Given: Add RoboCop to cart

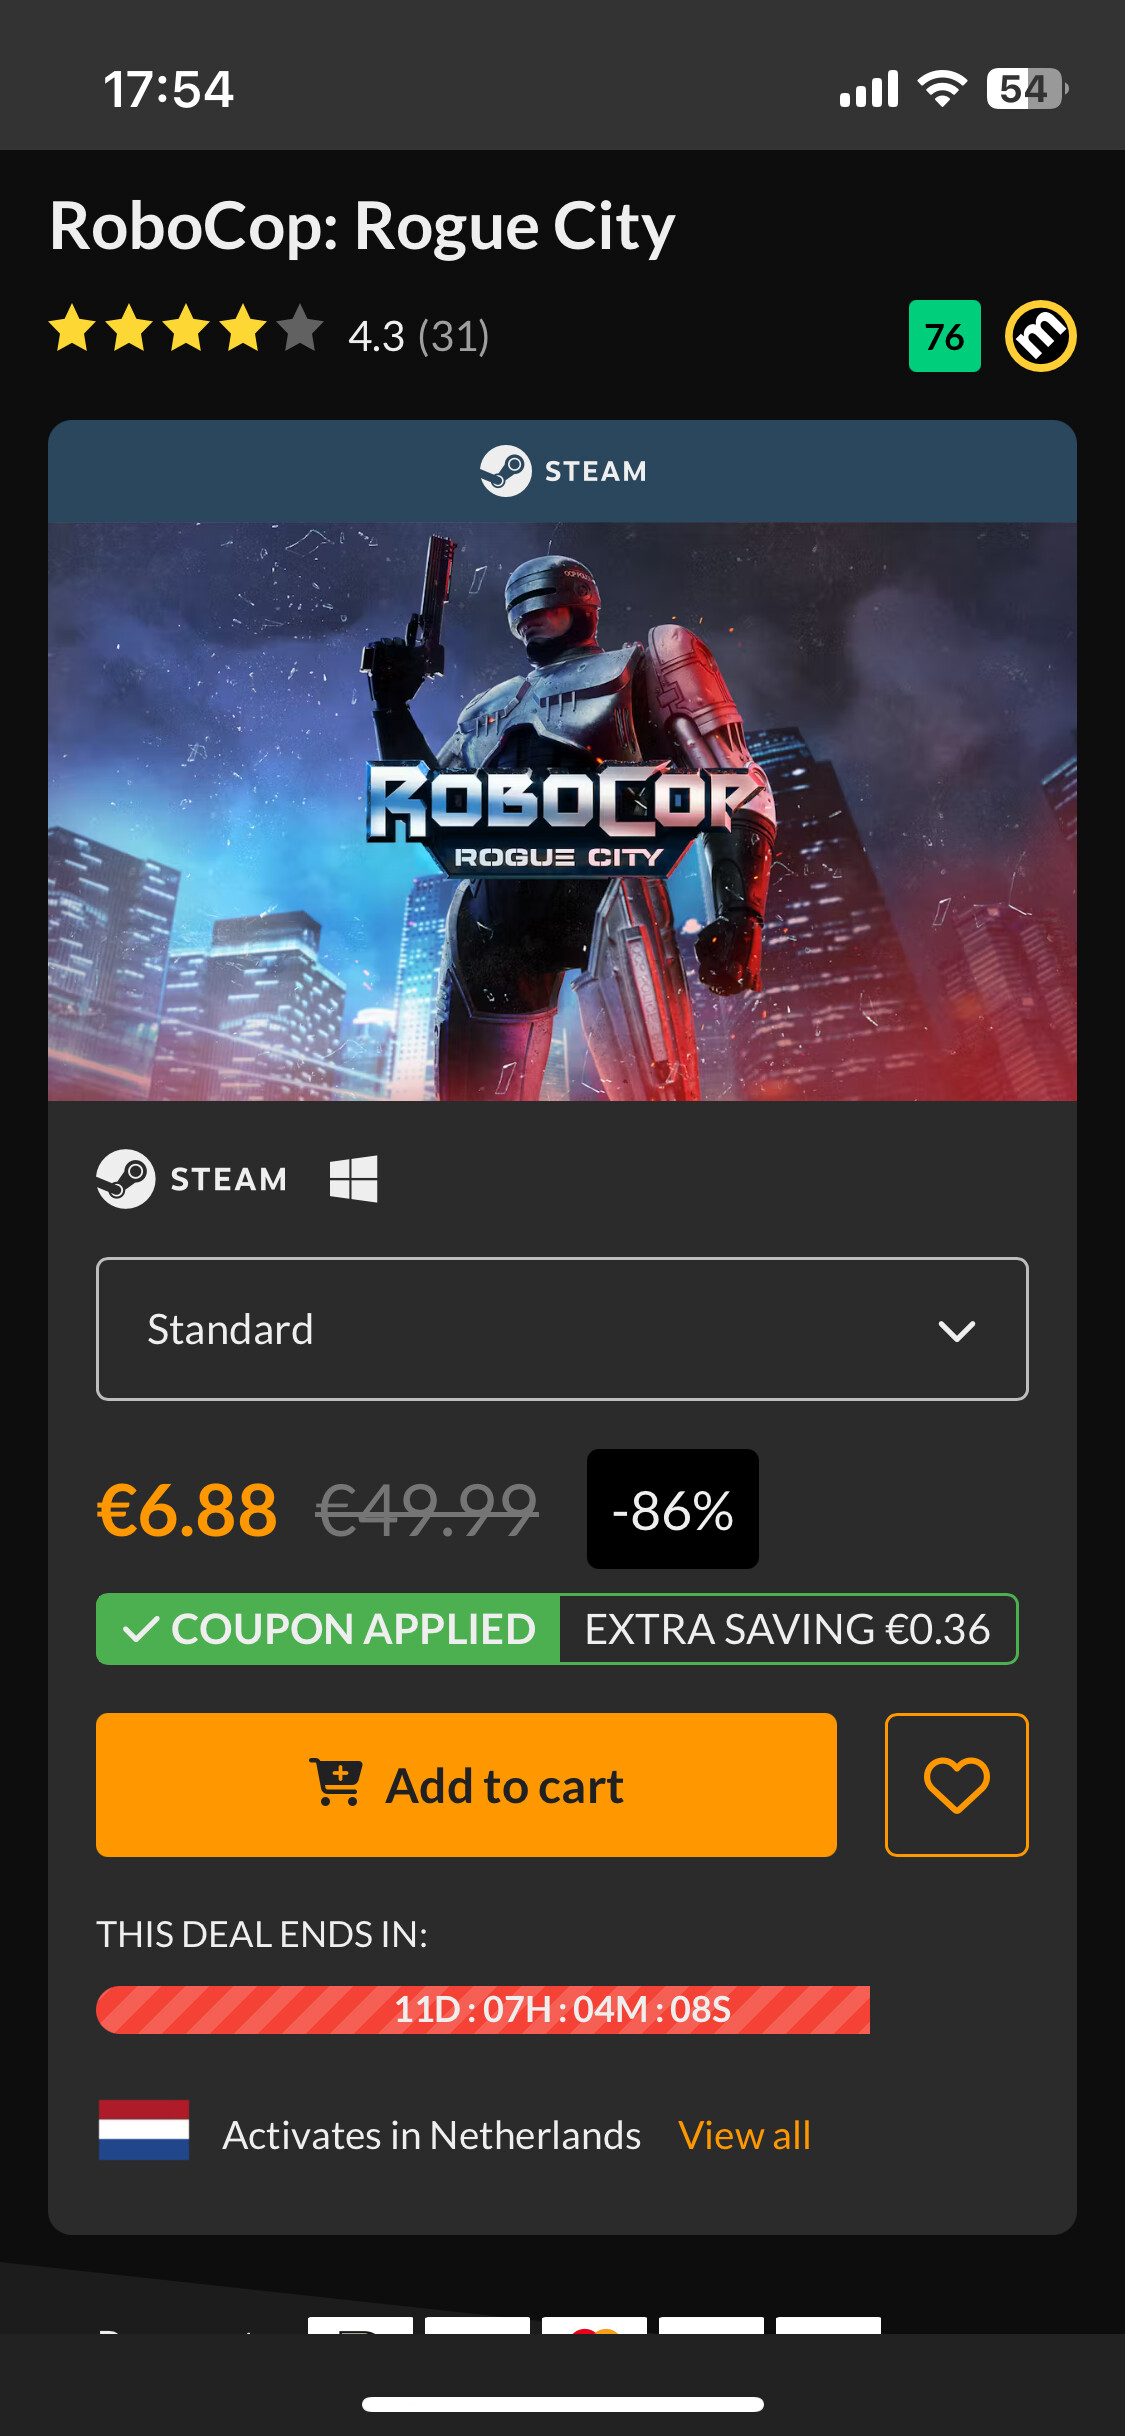Looking at the screenshot, I should point(466,1785).
